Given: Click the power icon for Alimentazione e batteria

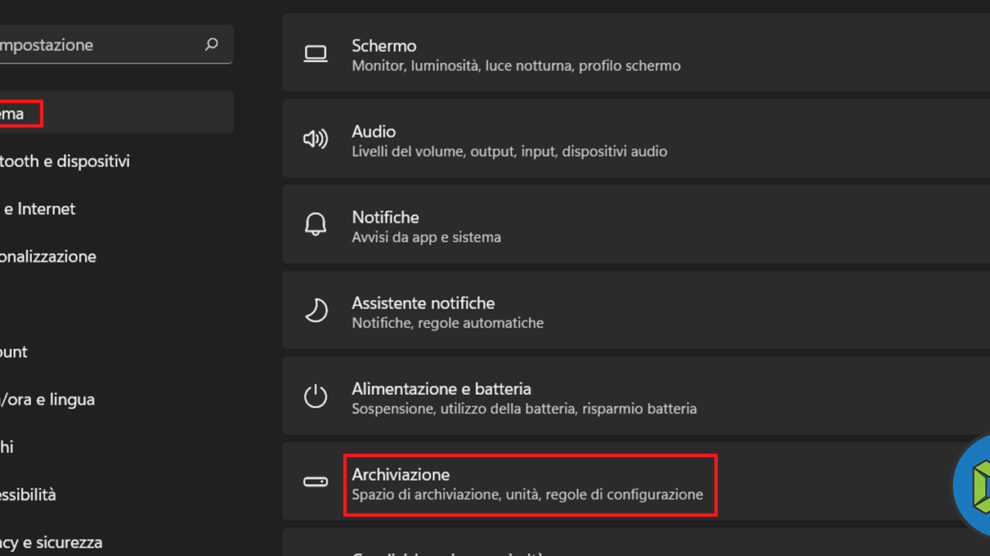Looking at the screenshot, I should (315, 397).
